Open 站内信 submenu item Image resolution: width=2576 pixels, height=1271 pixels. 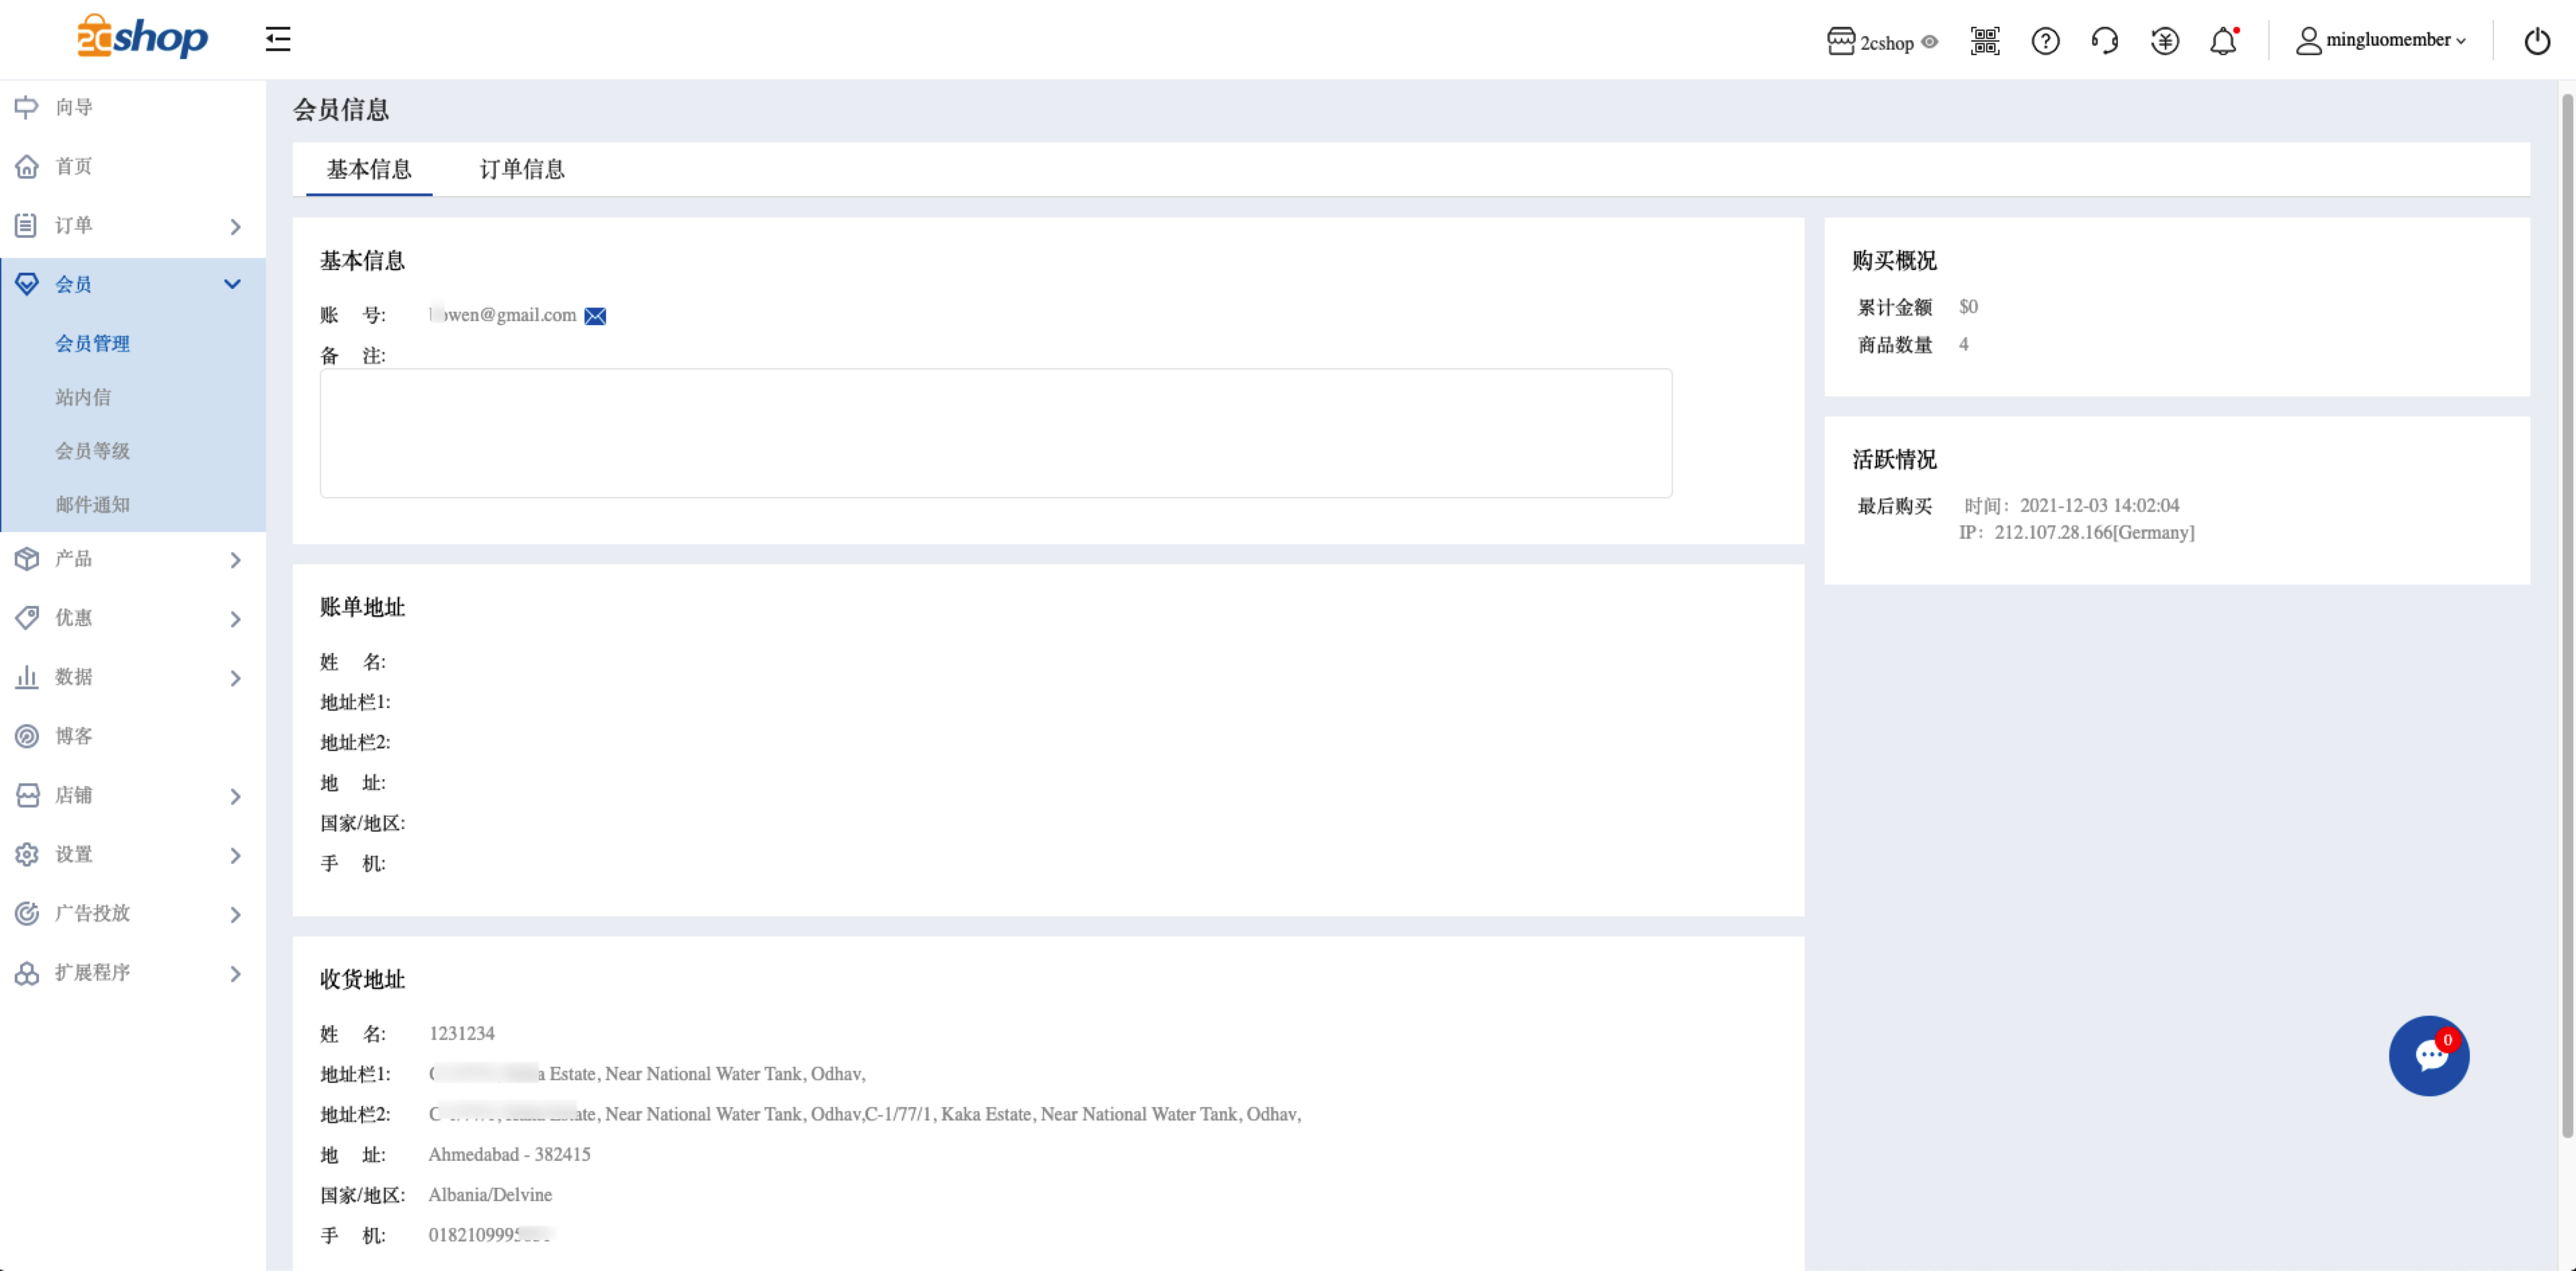pyautogui.click(x=83, y=397)
